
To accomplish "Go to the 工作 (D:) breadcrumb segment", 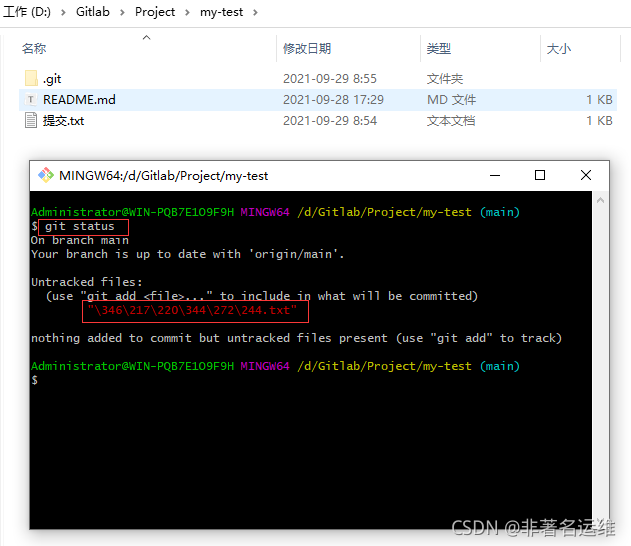I will (27, 12).
